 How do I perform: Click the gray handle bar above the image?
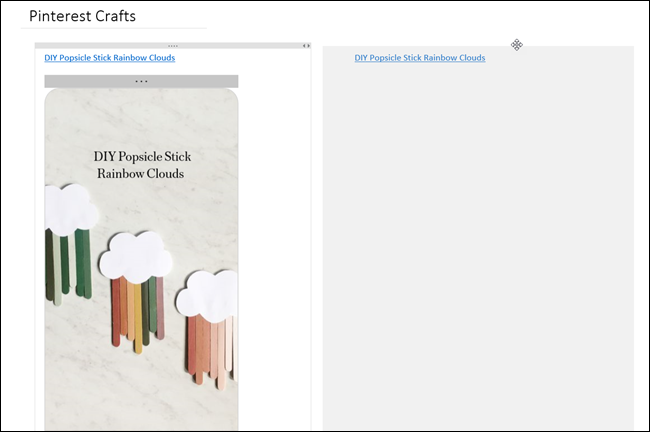pyautogui.click(x=141, y=81)
